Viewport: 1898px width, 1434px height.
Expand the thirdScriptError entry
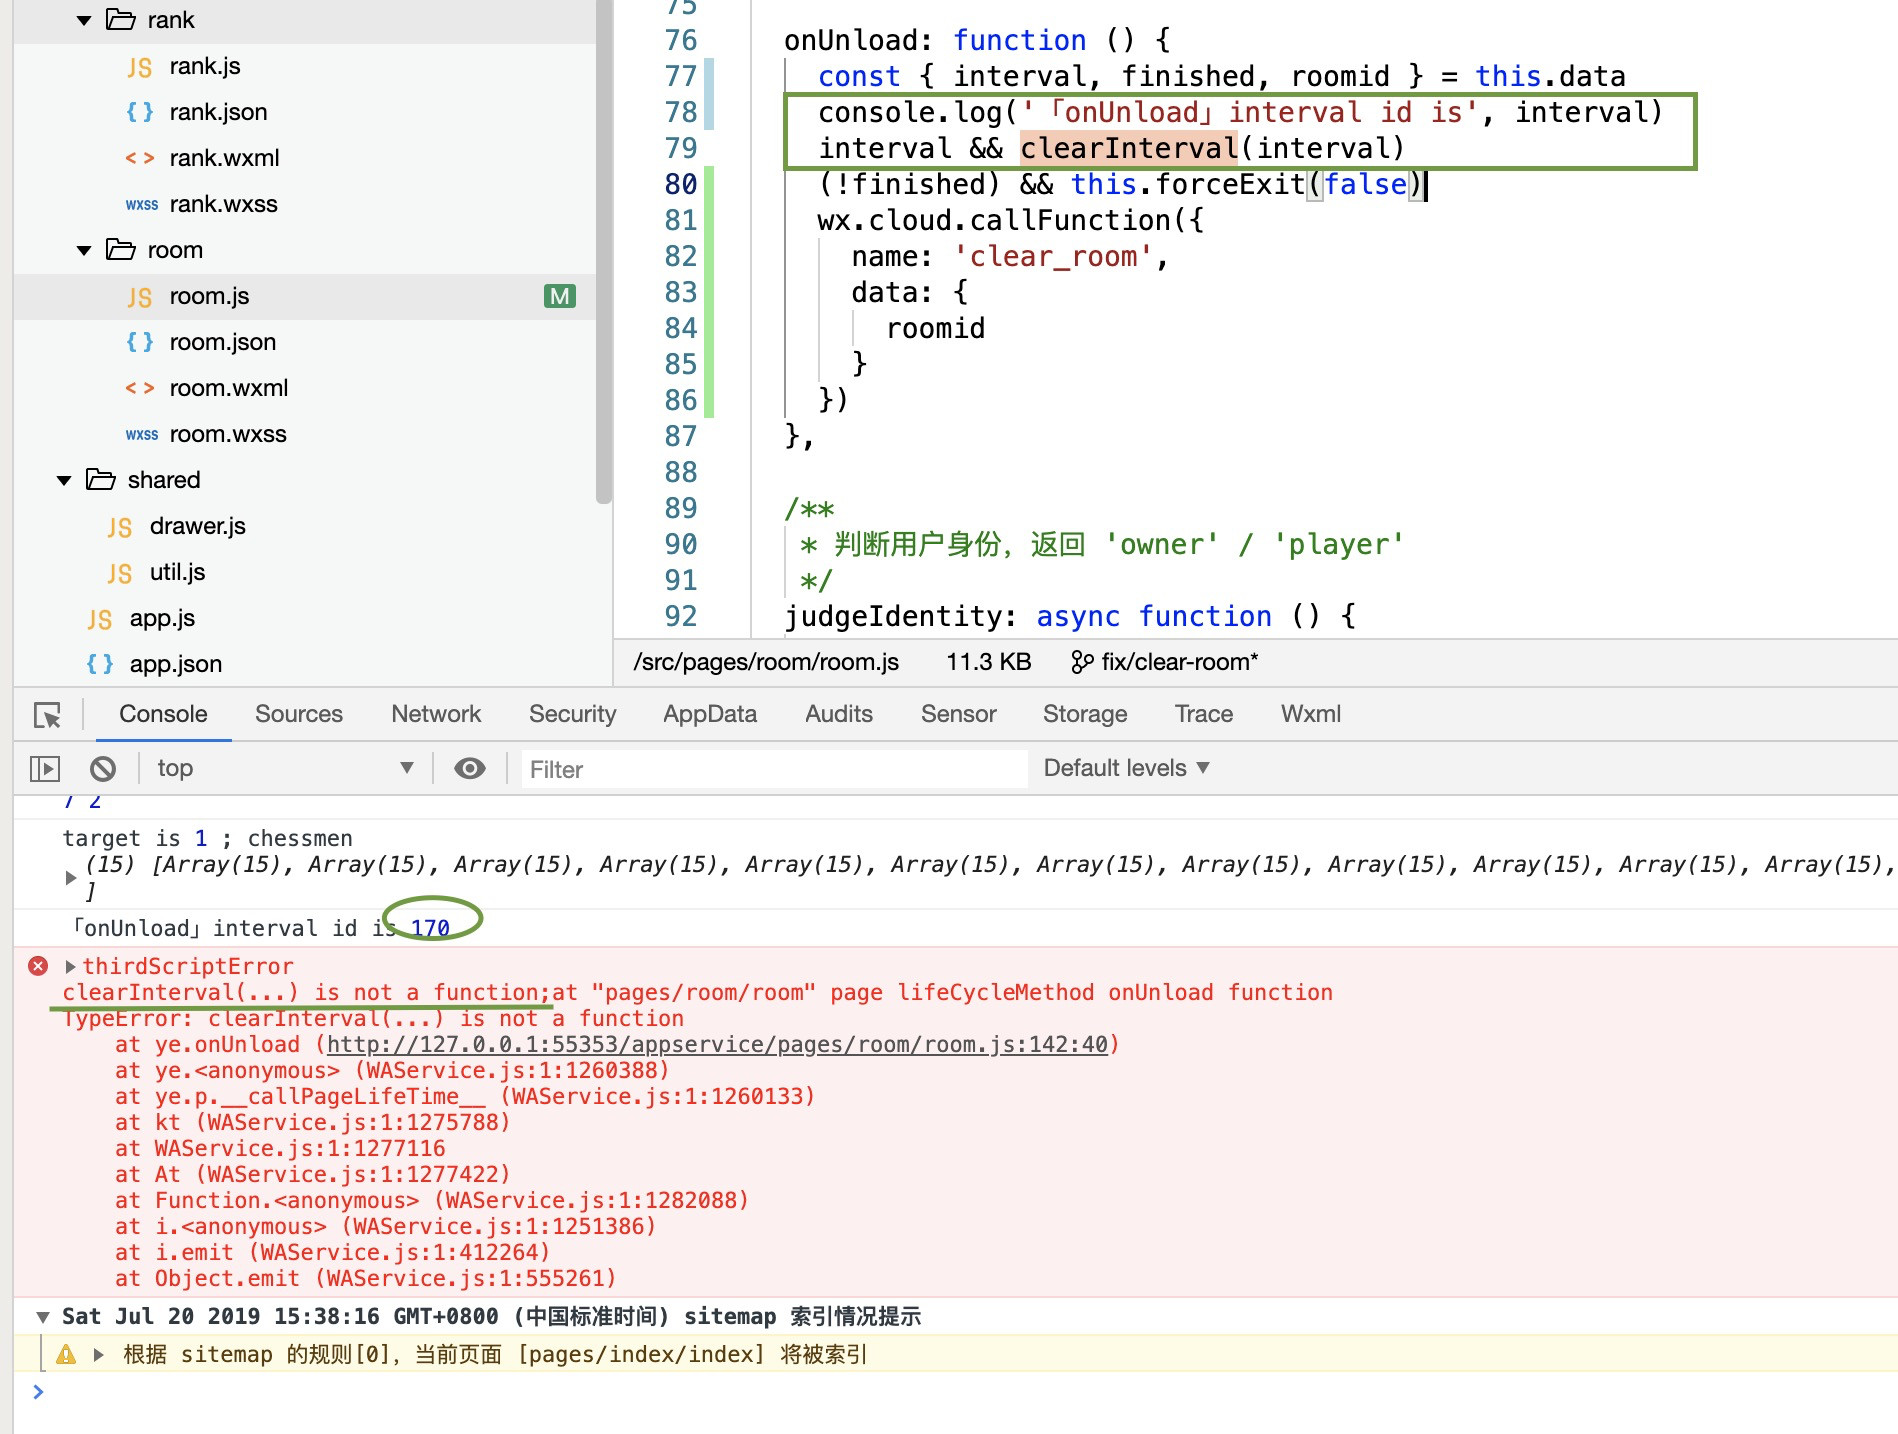70,966
